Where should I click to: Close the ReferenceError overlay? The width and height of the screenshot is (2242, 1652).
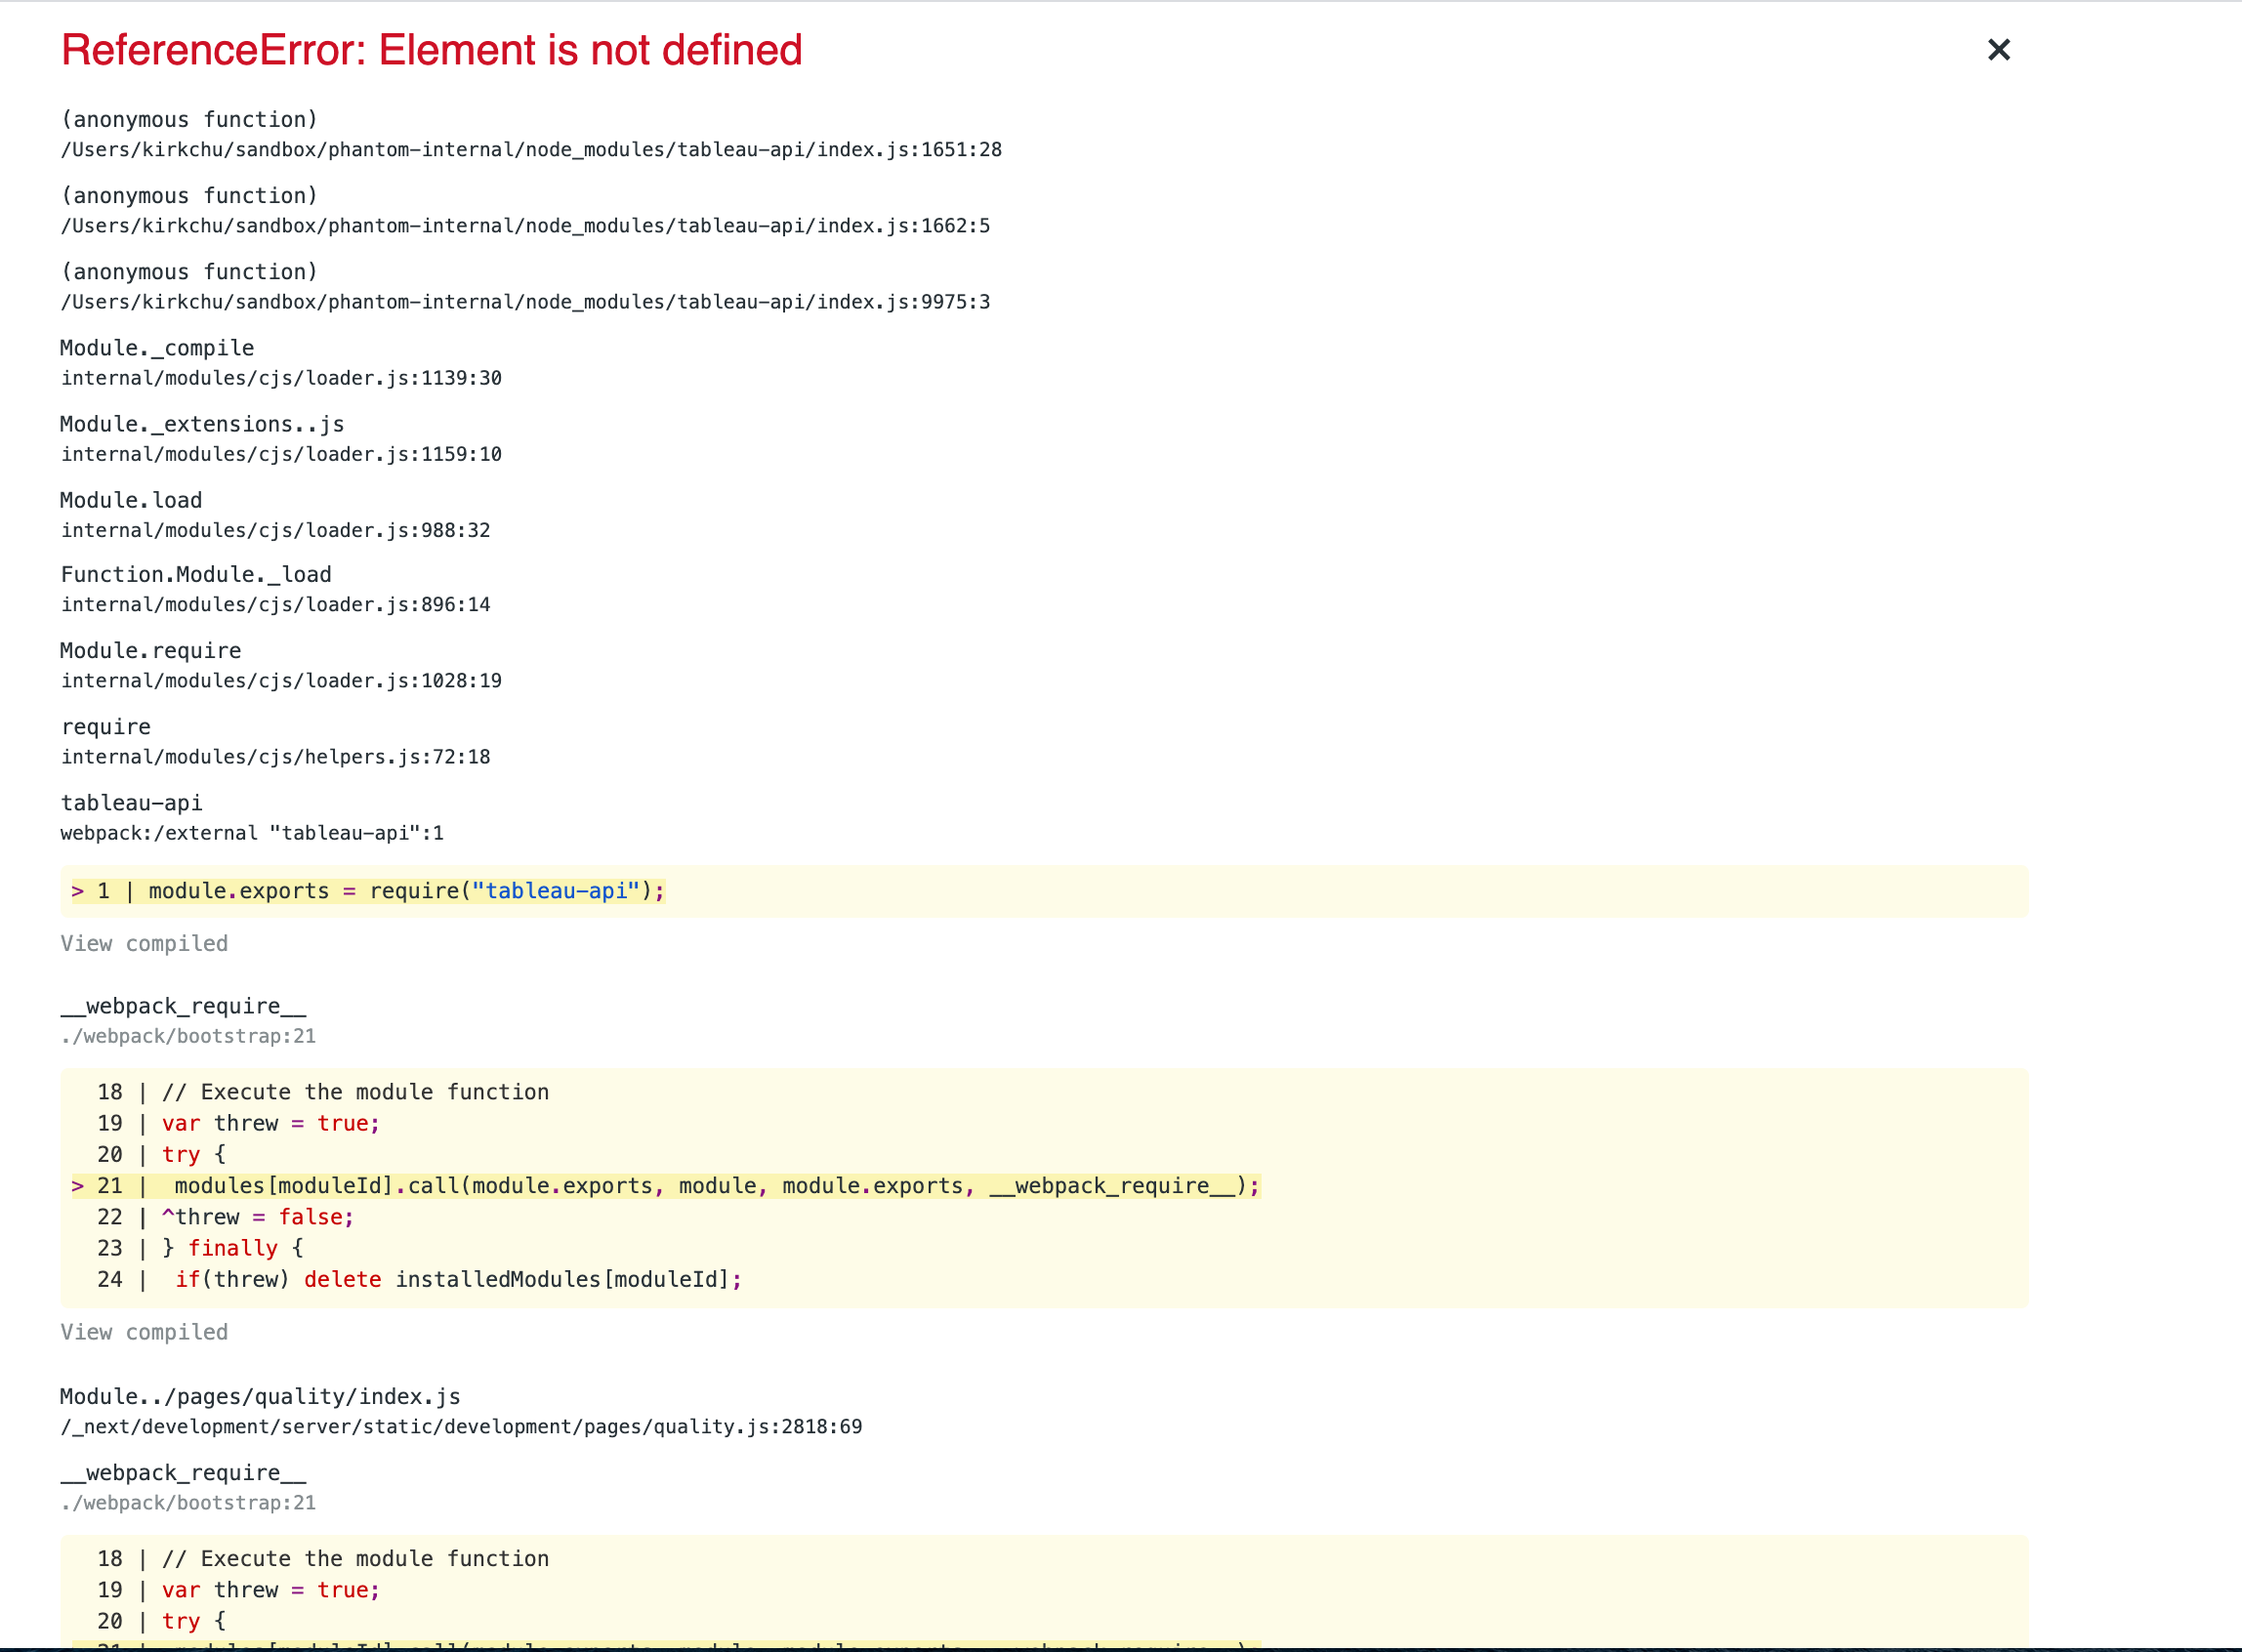pyautogui.click(x=1998, y=50)
